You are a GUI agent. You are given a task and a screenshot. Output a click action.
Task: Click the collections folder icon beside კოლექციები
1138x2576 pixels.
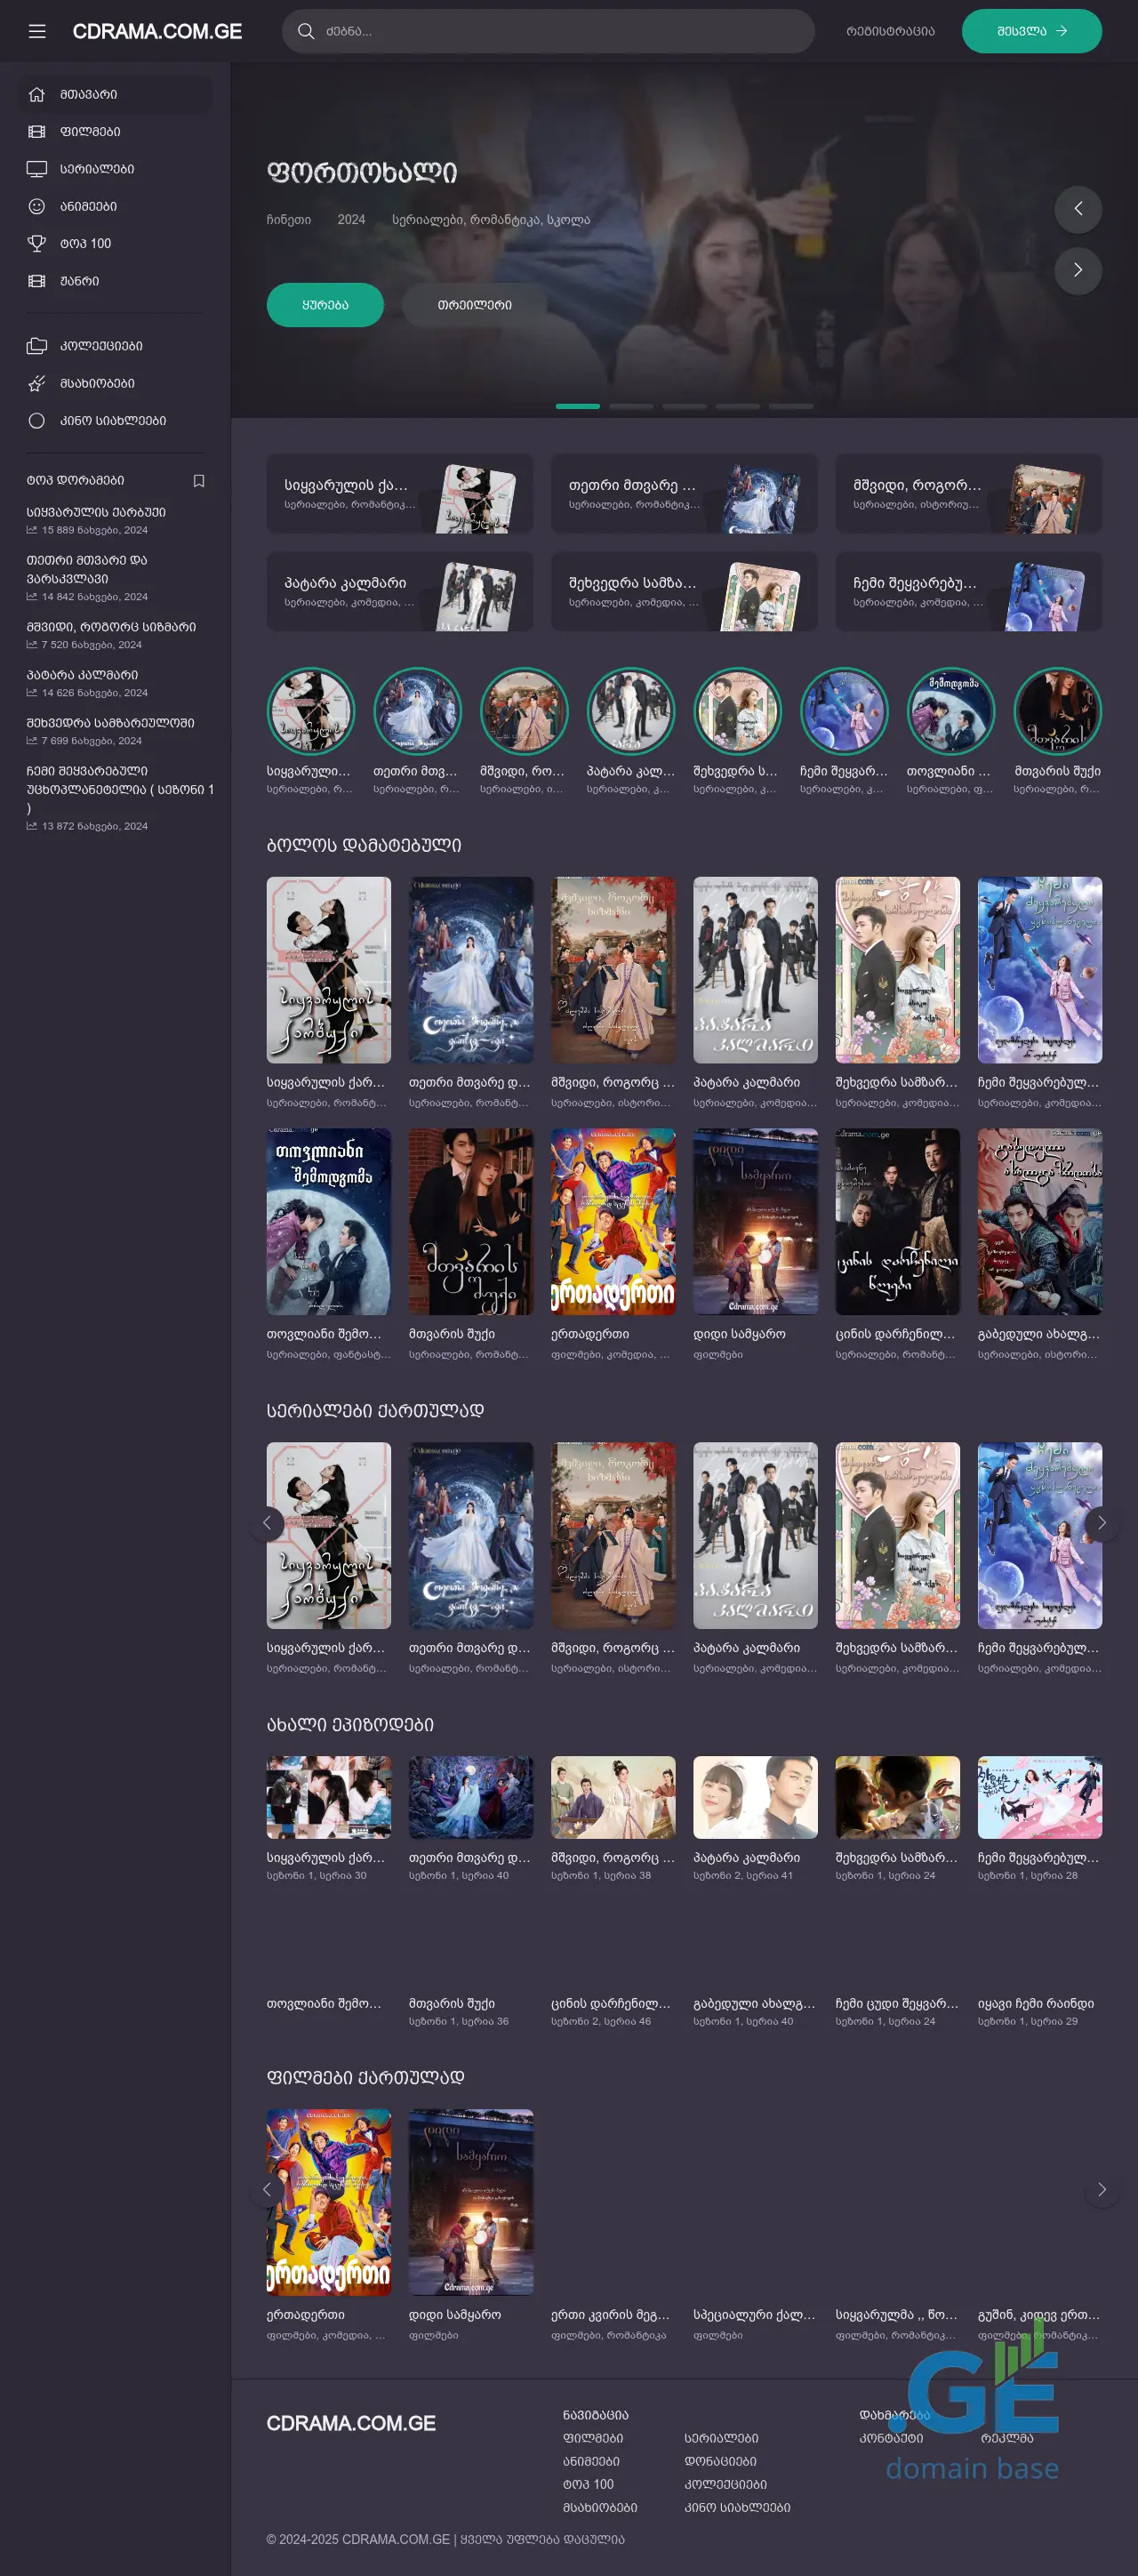37,346
